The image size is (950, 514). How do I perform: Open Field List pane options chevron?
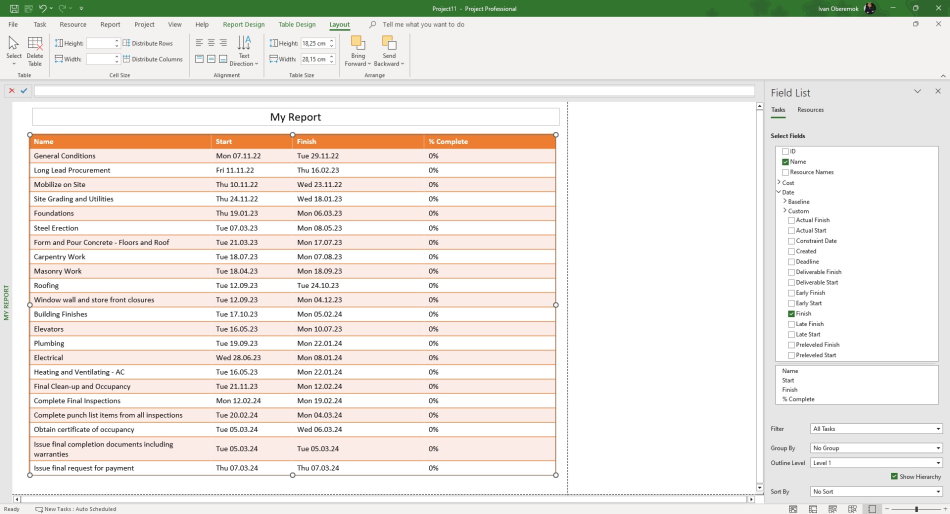coord(917,92)
